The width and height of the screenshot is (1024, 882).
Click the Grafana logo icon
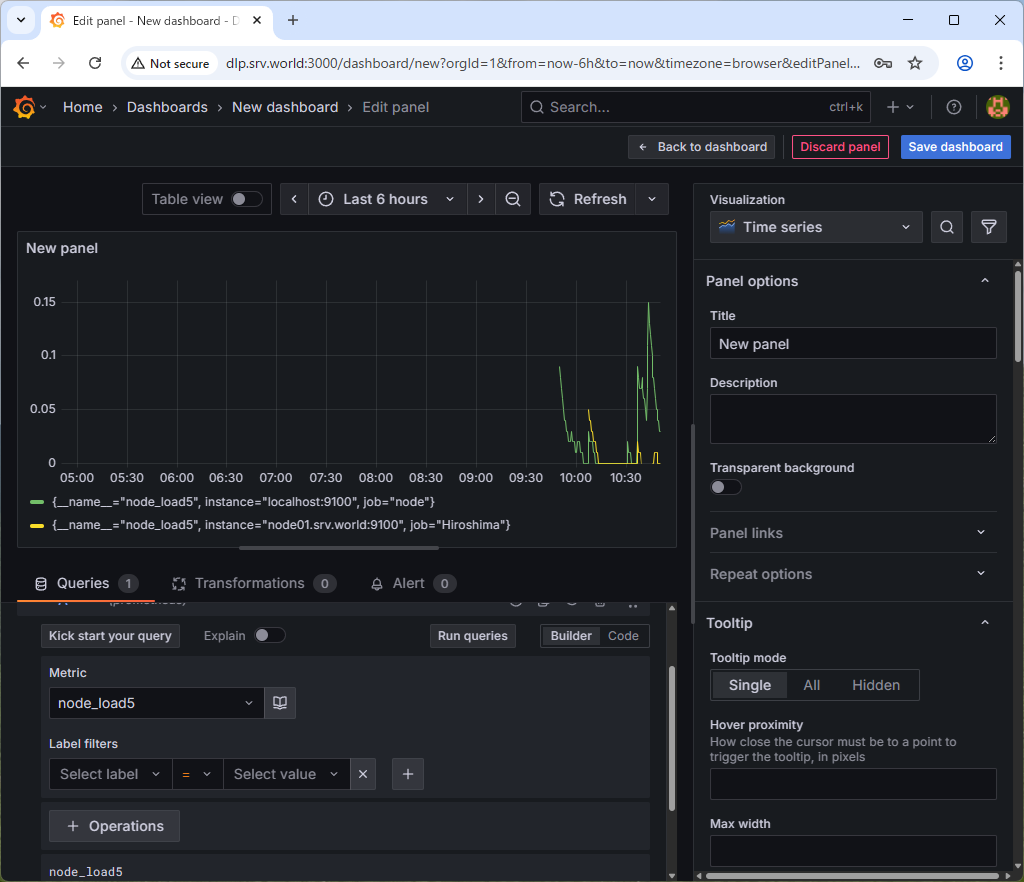(24, 107)
